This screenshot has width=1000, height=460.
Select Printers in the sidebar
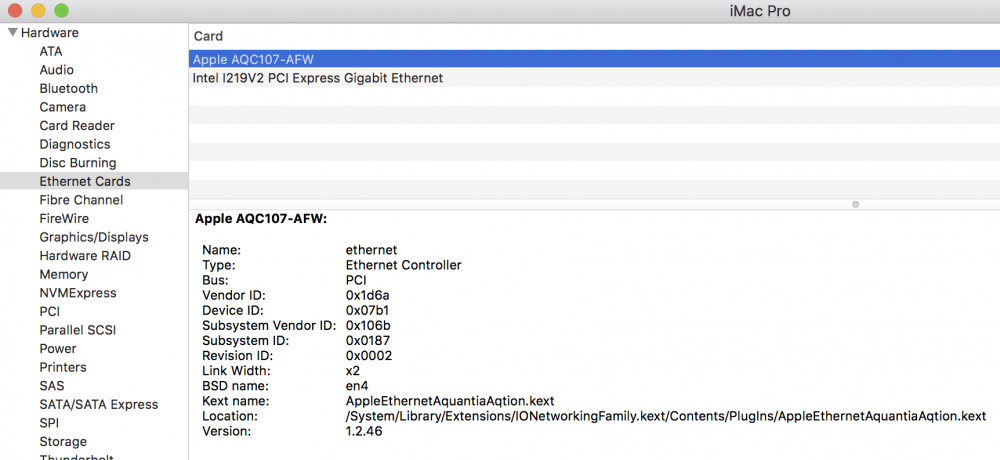pyautogui.click(x=63, y=367)
